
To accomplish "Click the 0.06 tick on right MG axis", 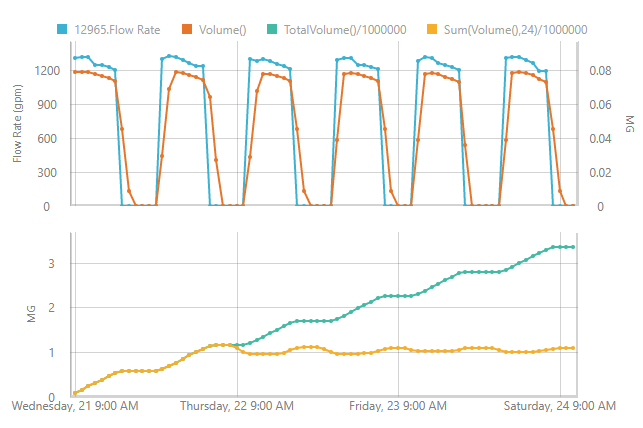I will click(600, 105).
